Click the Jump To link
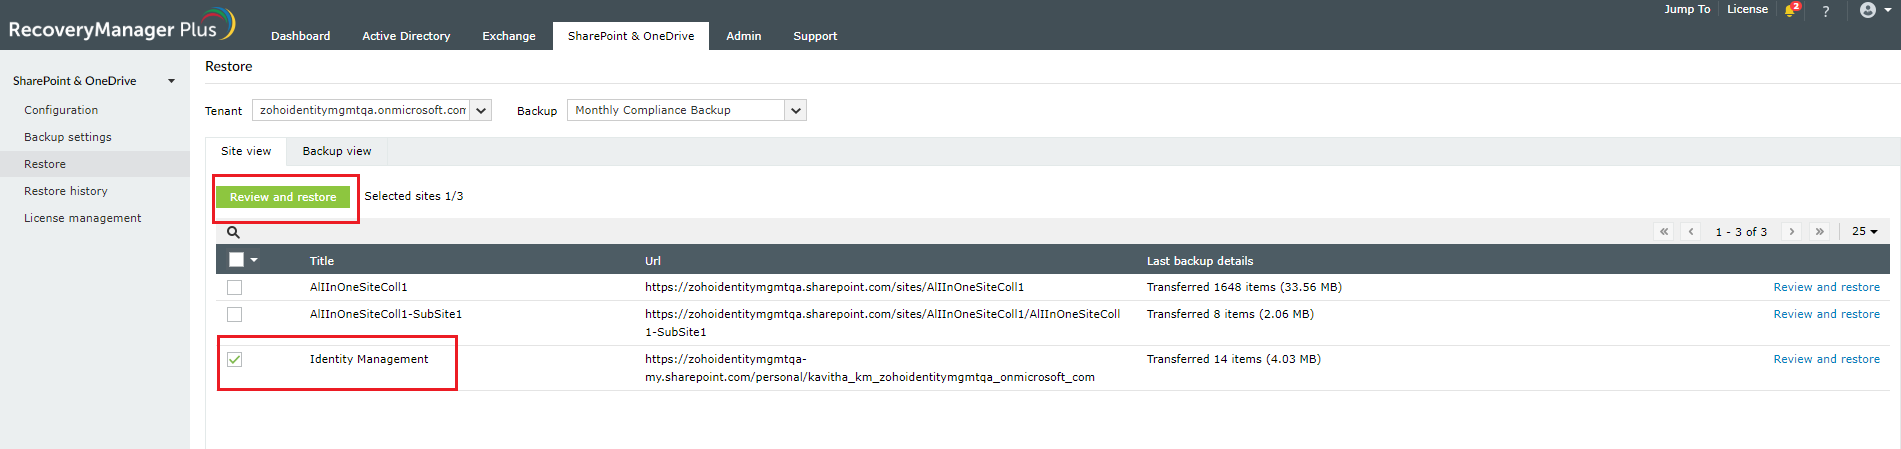1901x449 pixels. click(x=1687, y=9)
